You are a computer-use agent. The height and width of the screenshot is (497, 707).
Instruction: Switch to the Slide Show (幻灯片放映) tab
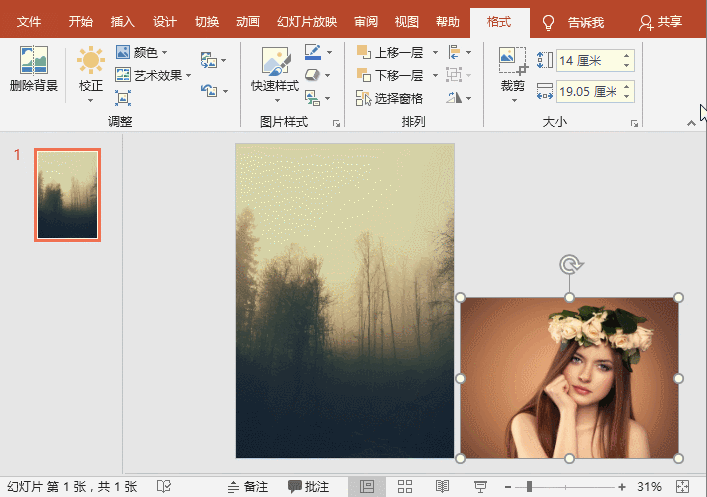[x=307, y=21]
